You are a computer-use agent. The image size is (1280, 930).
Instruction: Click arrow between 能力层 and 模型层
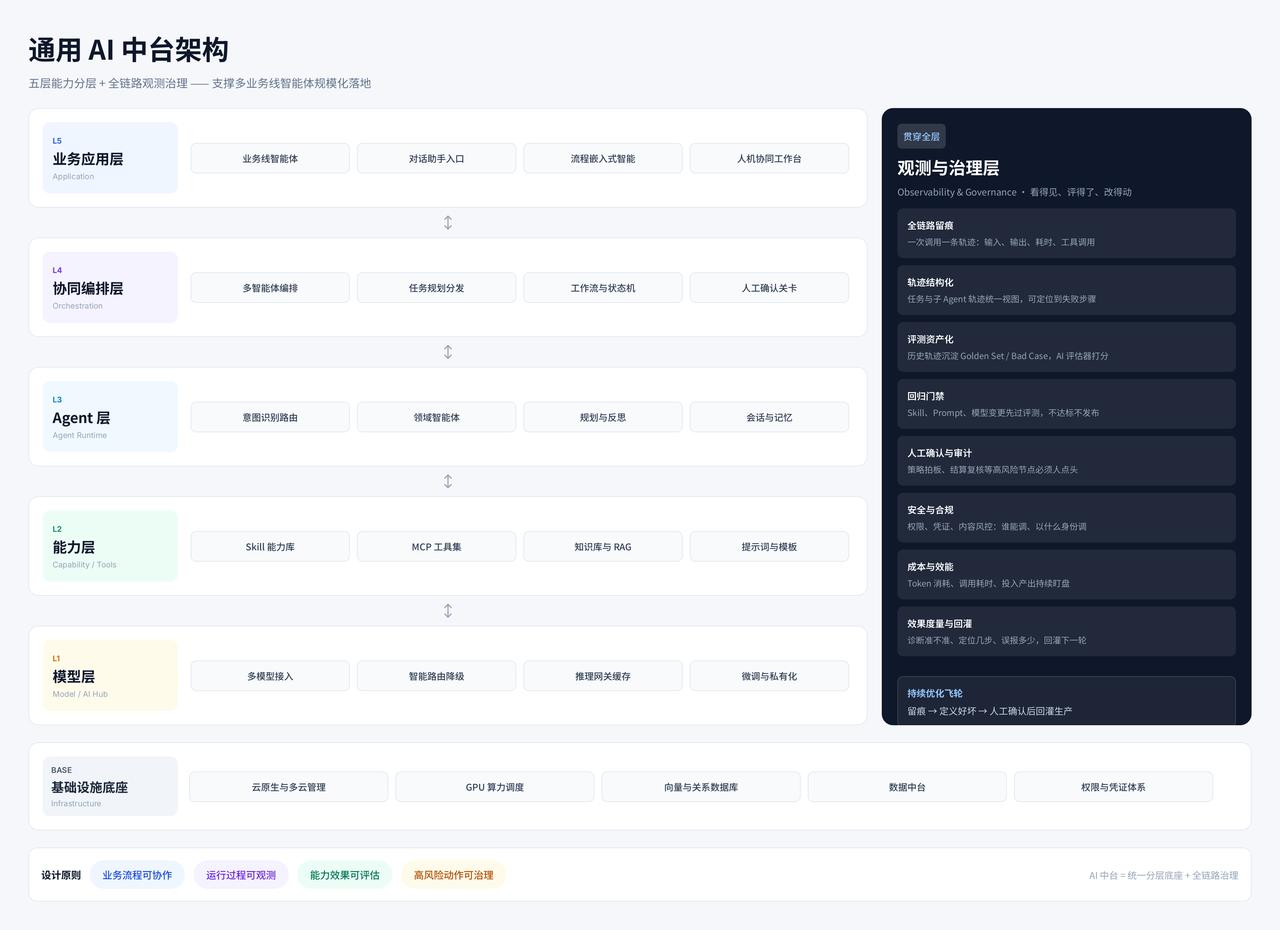pyautogui.click(x=448, y=611)
